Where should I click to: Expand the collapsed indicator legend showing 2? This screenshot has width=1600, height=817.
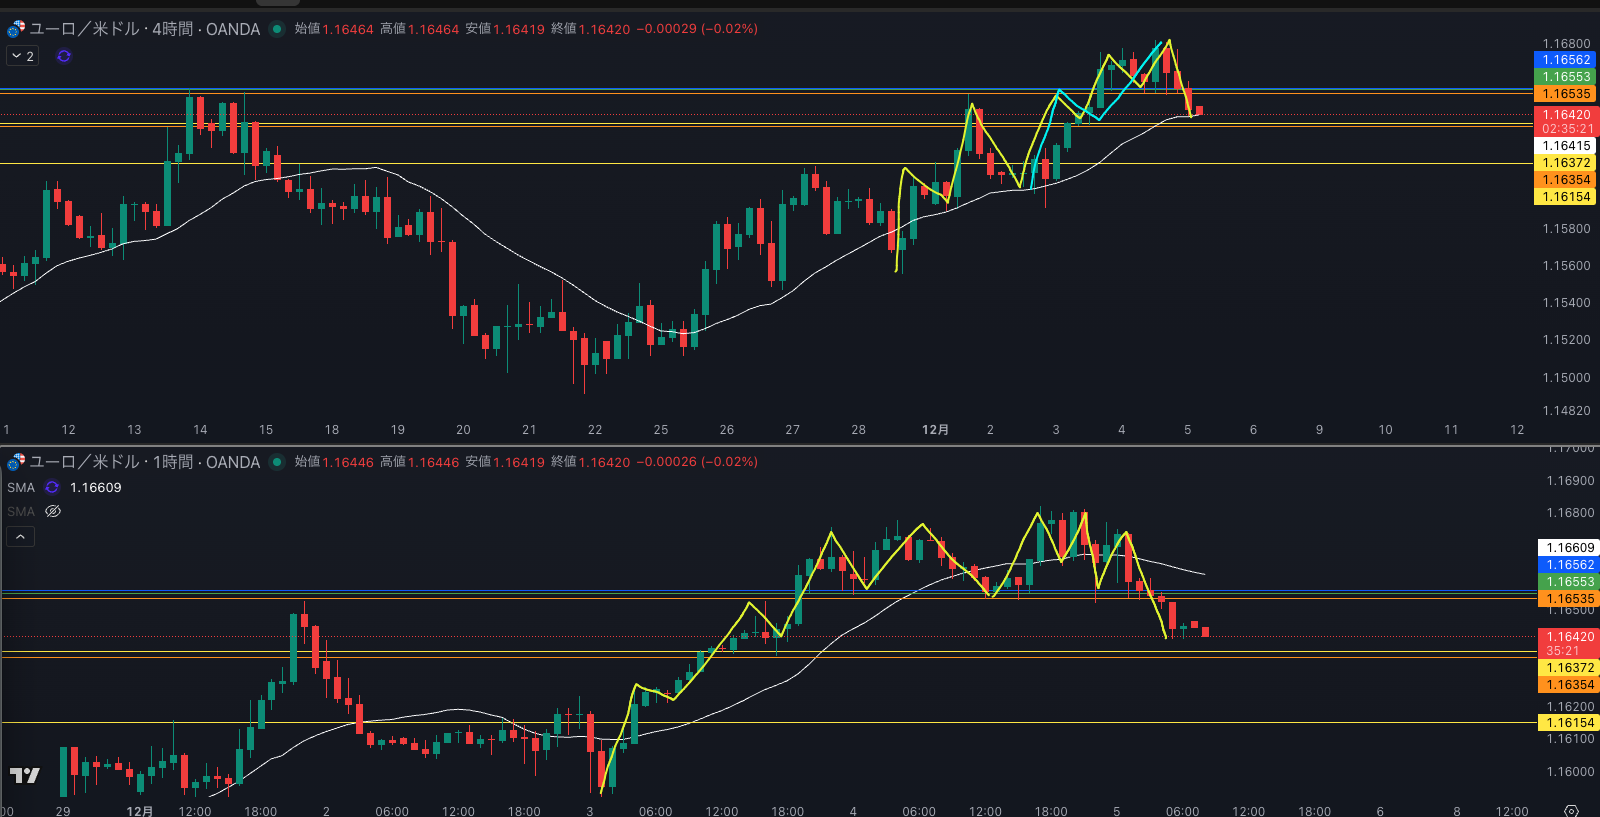22,56
